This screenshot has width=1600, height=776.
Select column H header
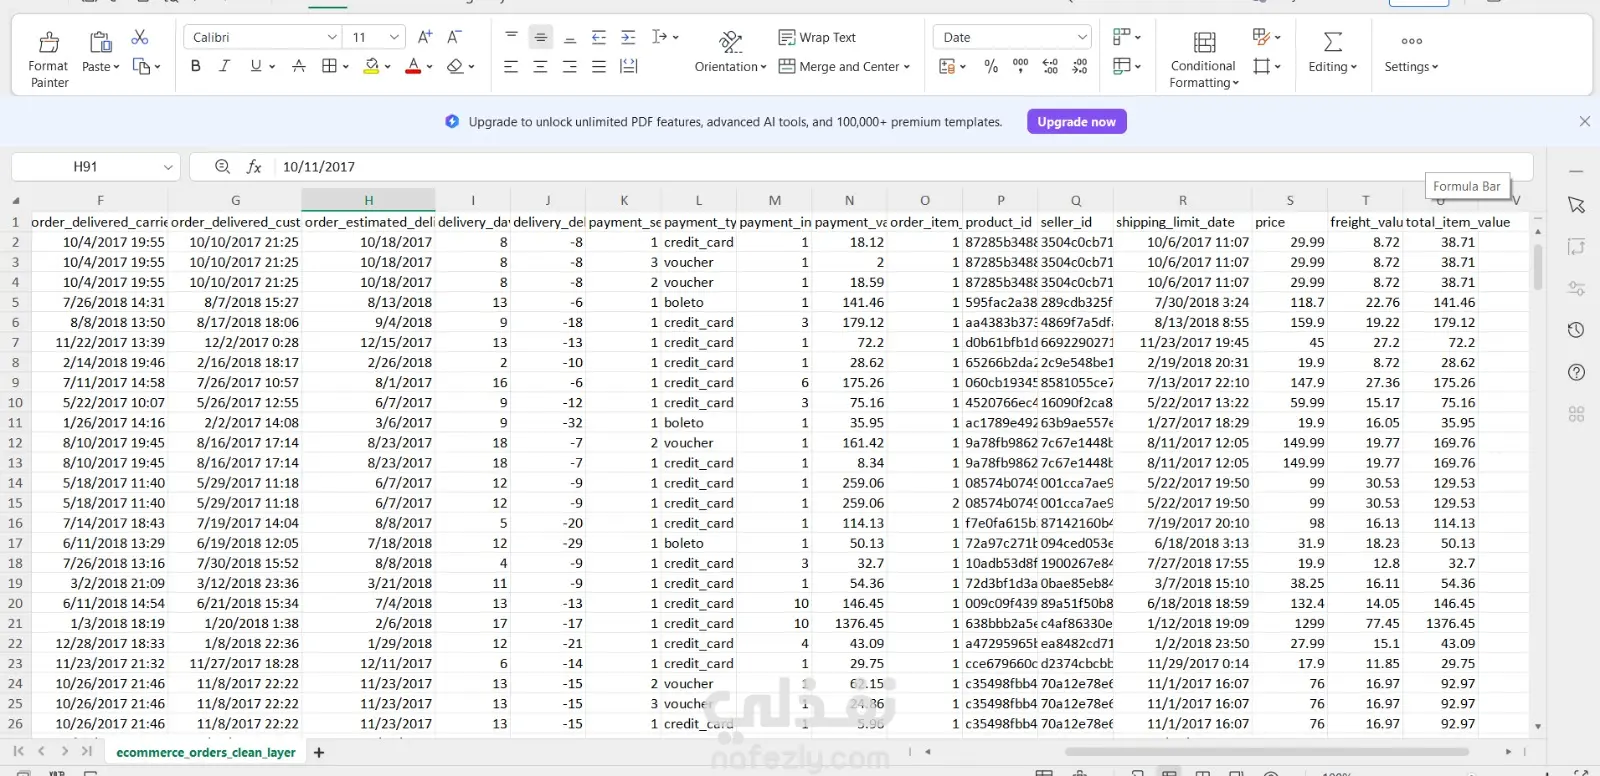pyautogui.click(x=368, y=200)
